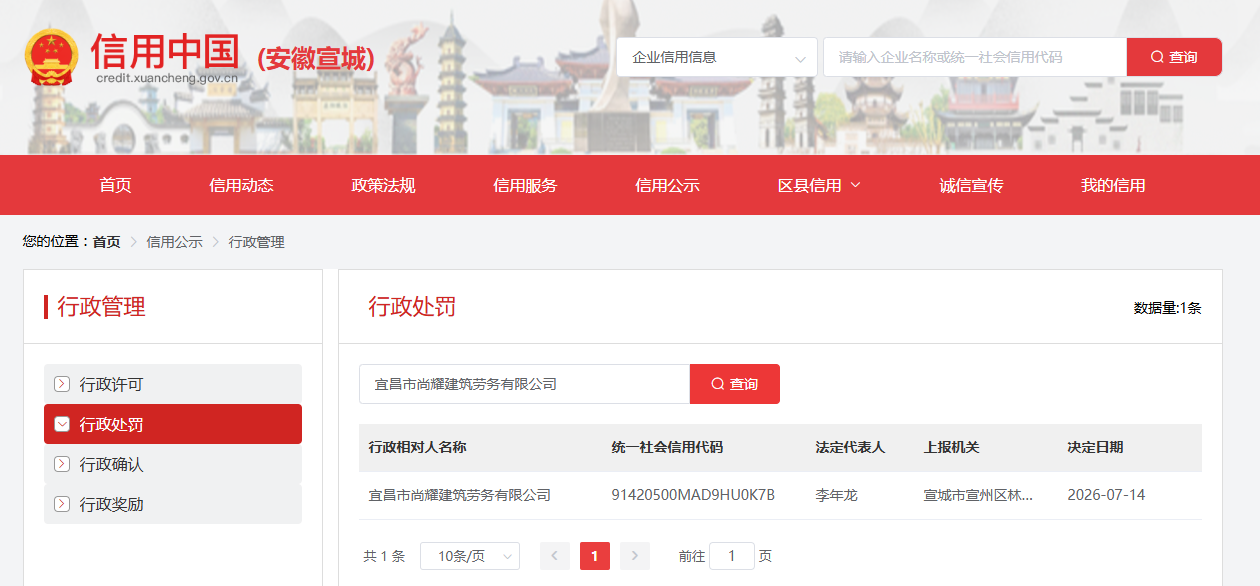This screenshot has height=586, width=1260.
Task: Open the 10条/页 page size dropdown
Action: coord(470,556)
